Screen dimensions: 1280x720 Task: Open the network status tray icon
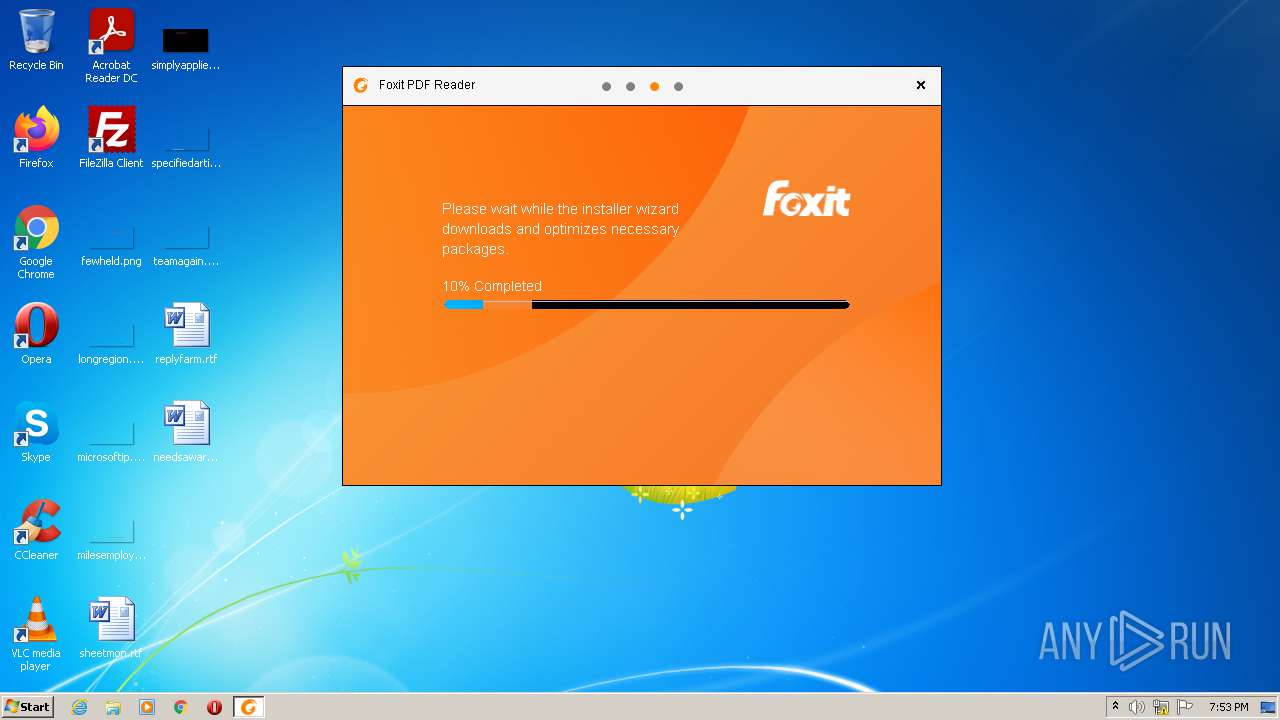[x=1161, y=707]
